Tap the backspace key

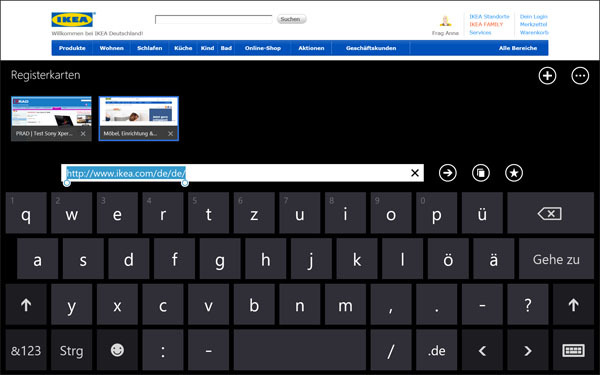[x=550, y=213]
